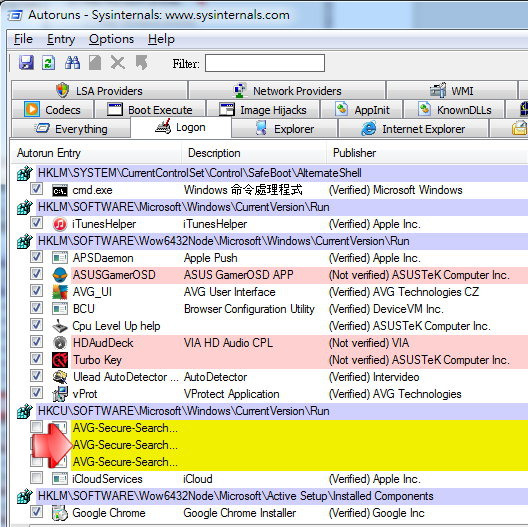This screenshot has height=527, width=528.
Task: Click 'Browser Configuration Utility' description text
Action: click(x=249, y=309)
